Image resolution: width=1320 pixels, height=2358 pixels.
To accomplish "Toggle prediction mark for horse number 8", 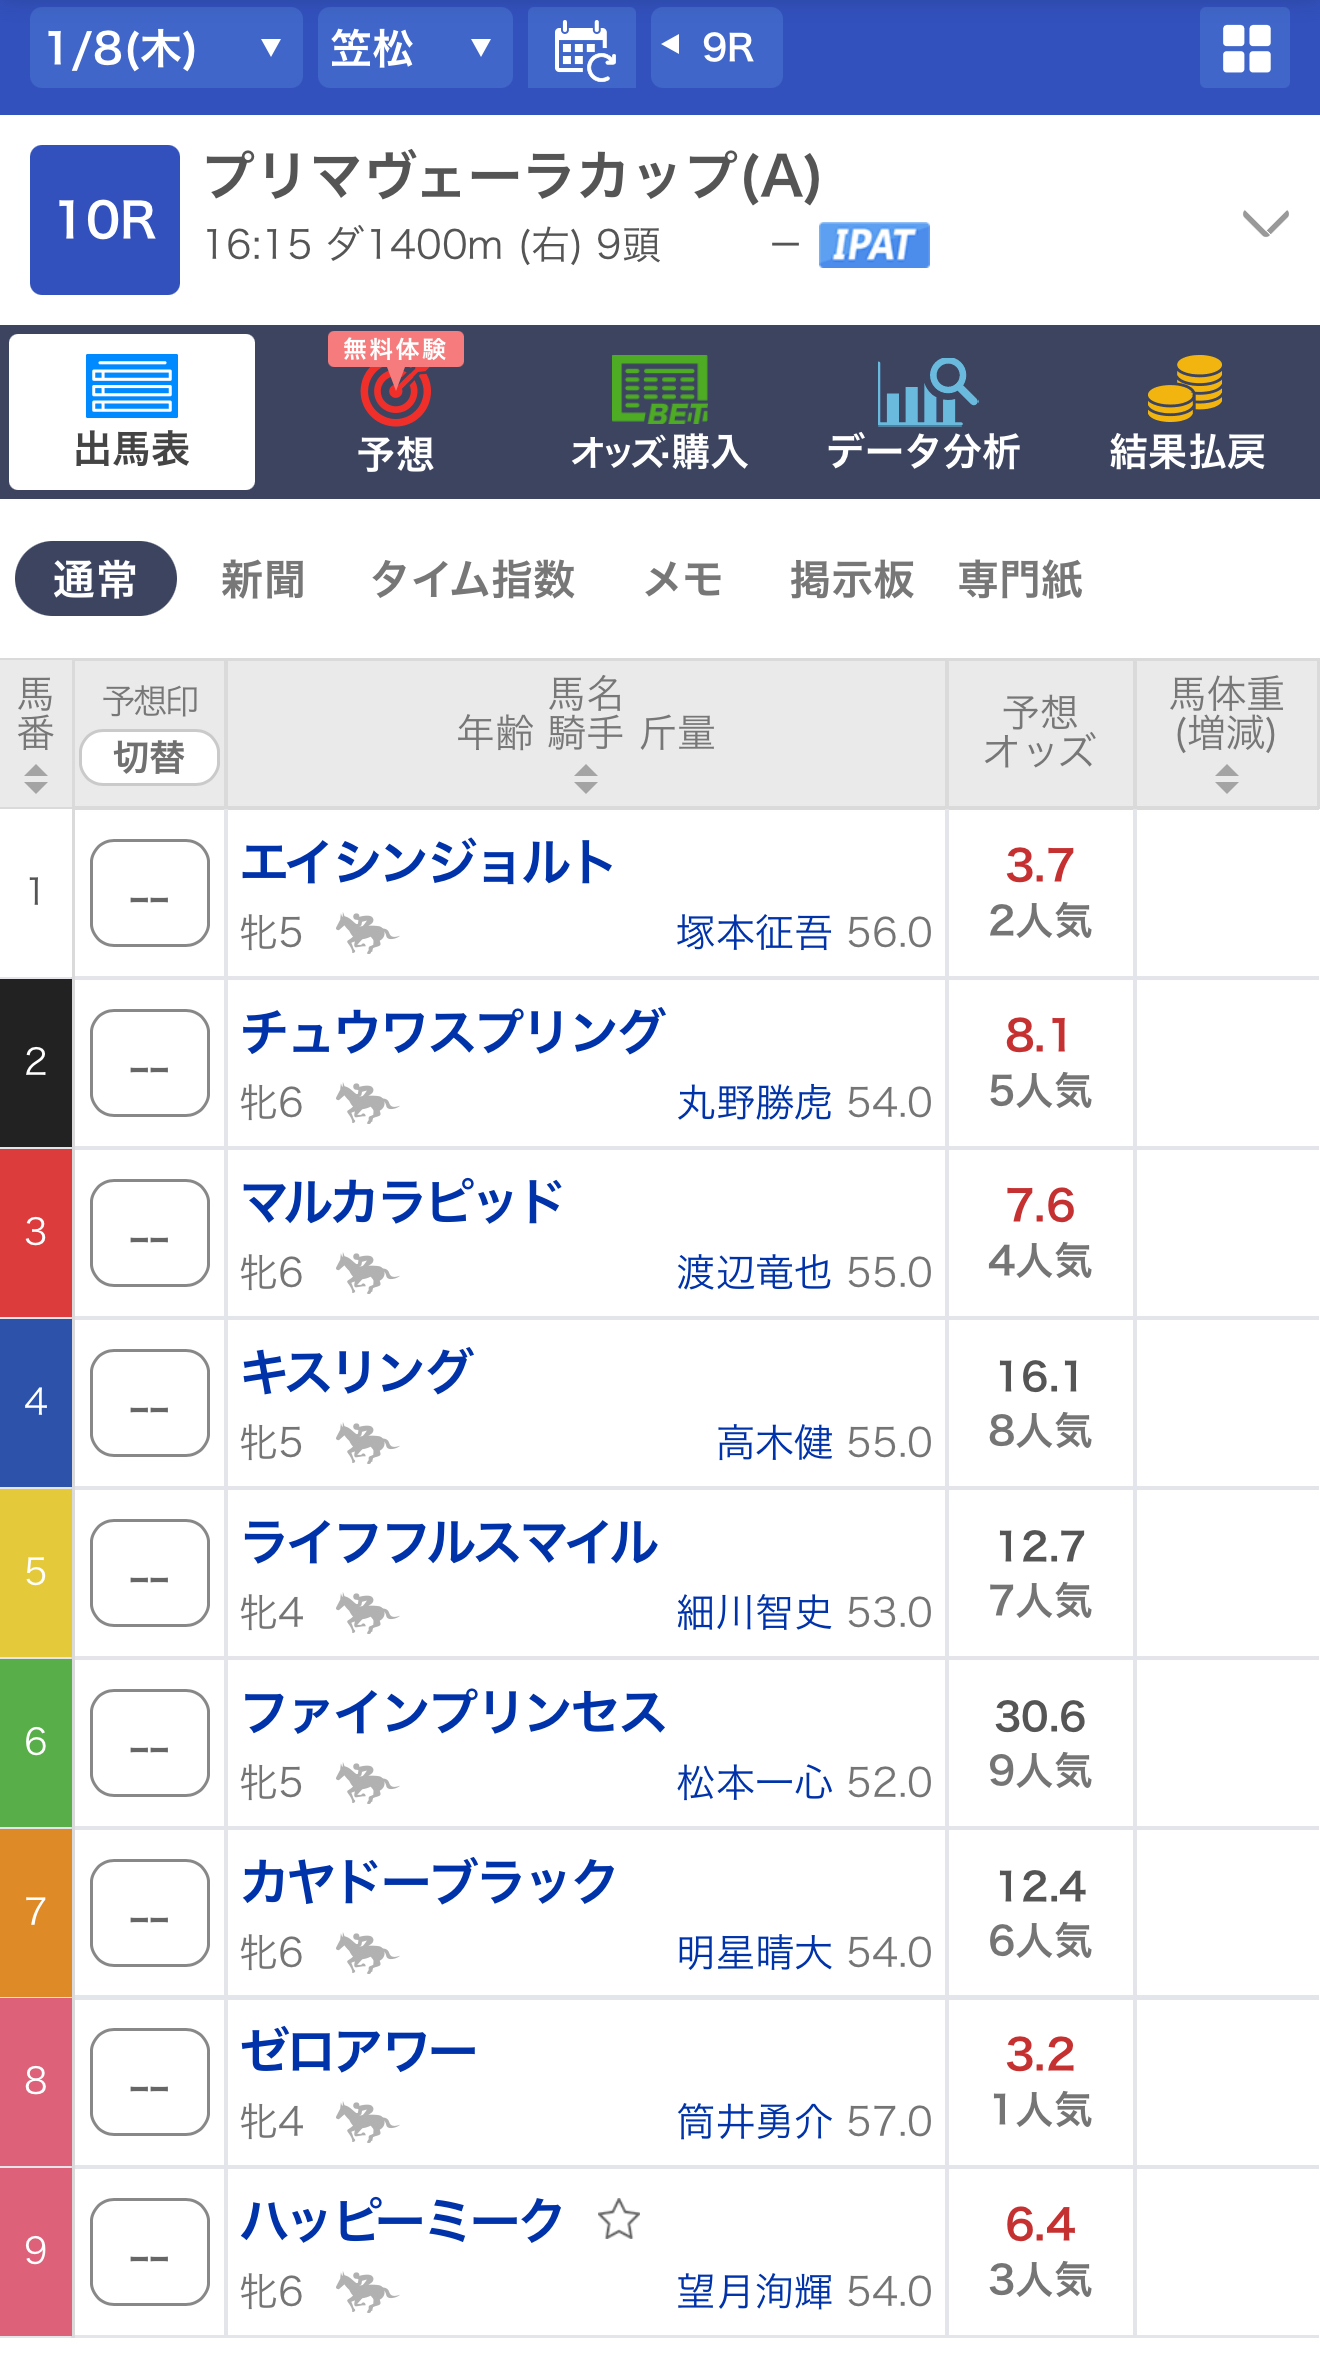I will (x=149, y=2082).
